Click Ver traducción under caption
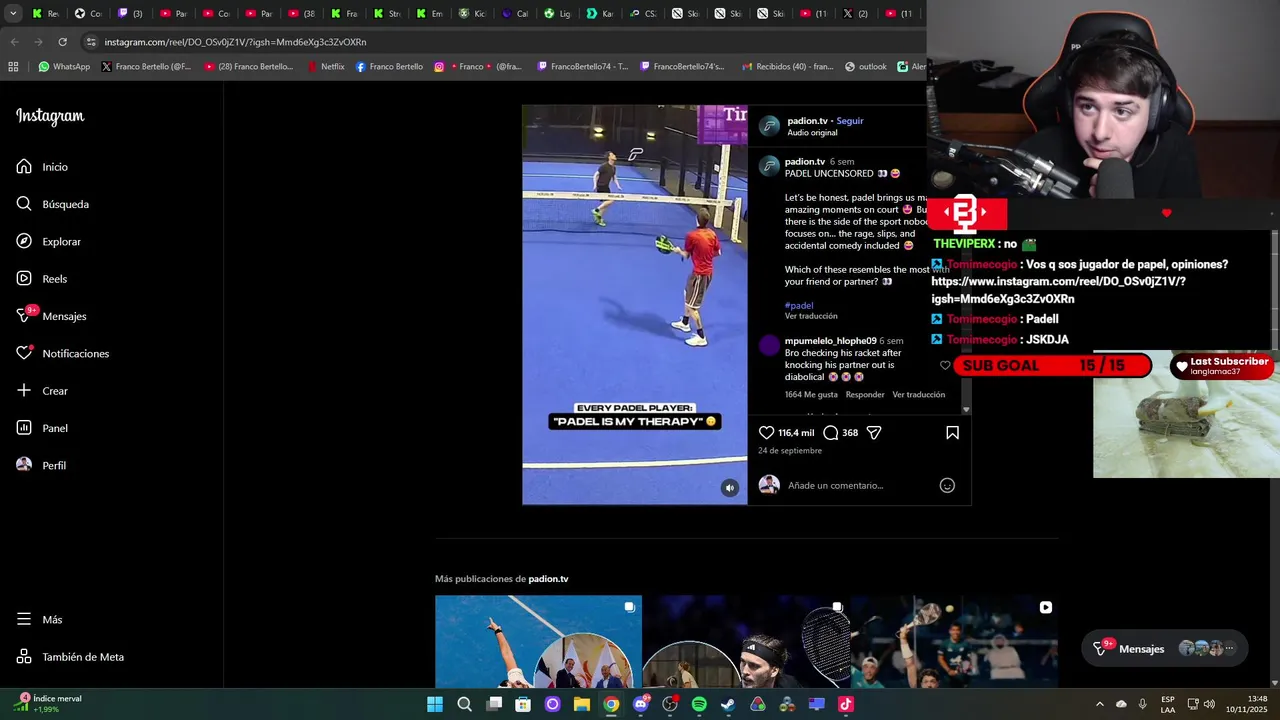 pos(811,316)
